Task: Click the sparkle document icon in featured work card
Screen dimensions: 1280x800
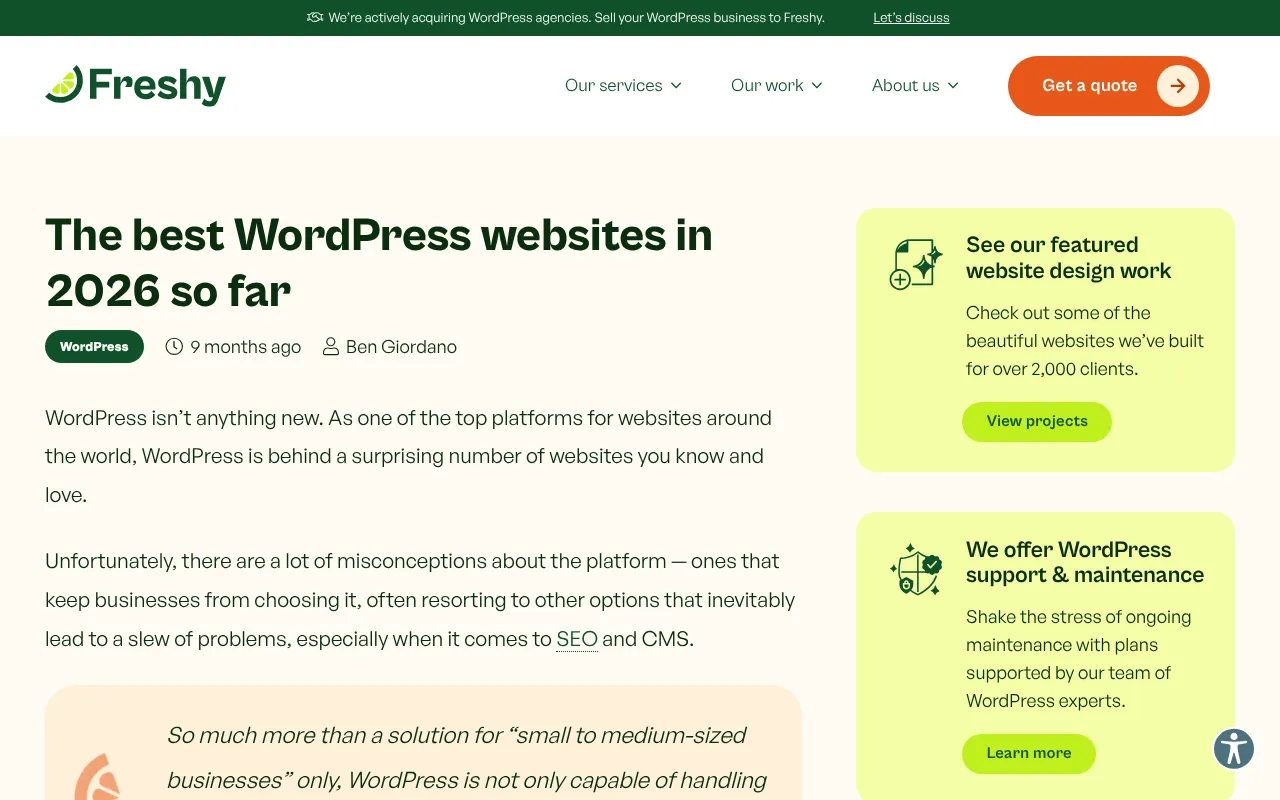Action: coord(916,264)
